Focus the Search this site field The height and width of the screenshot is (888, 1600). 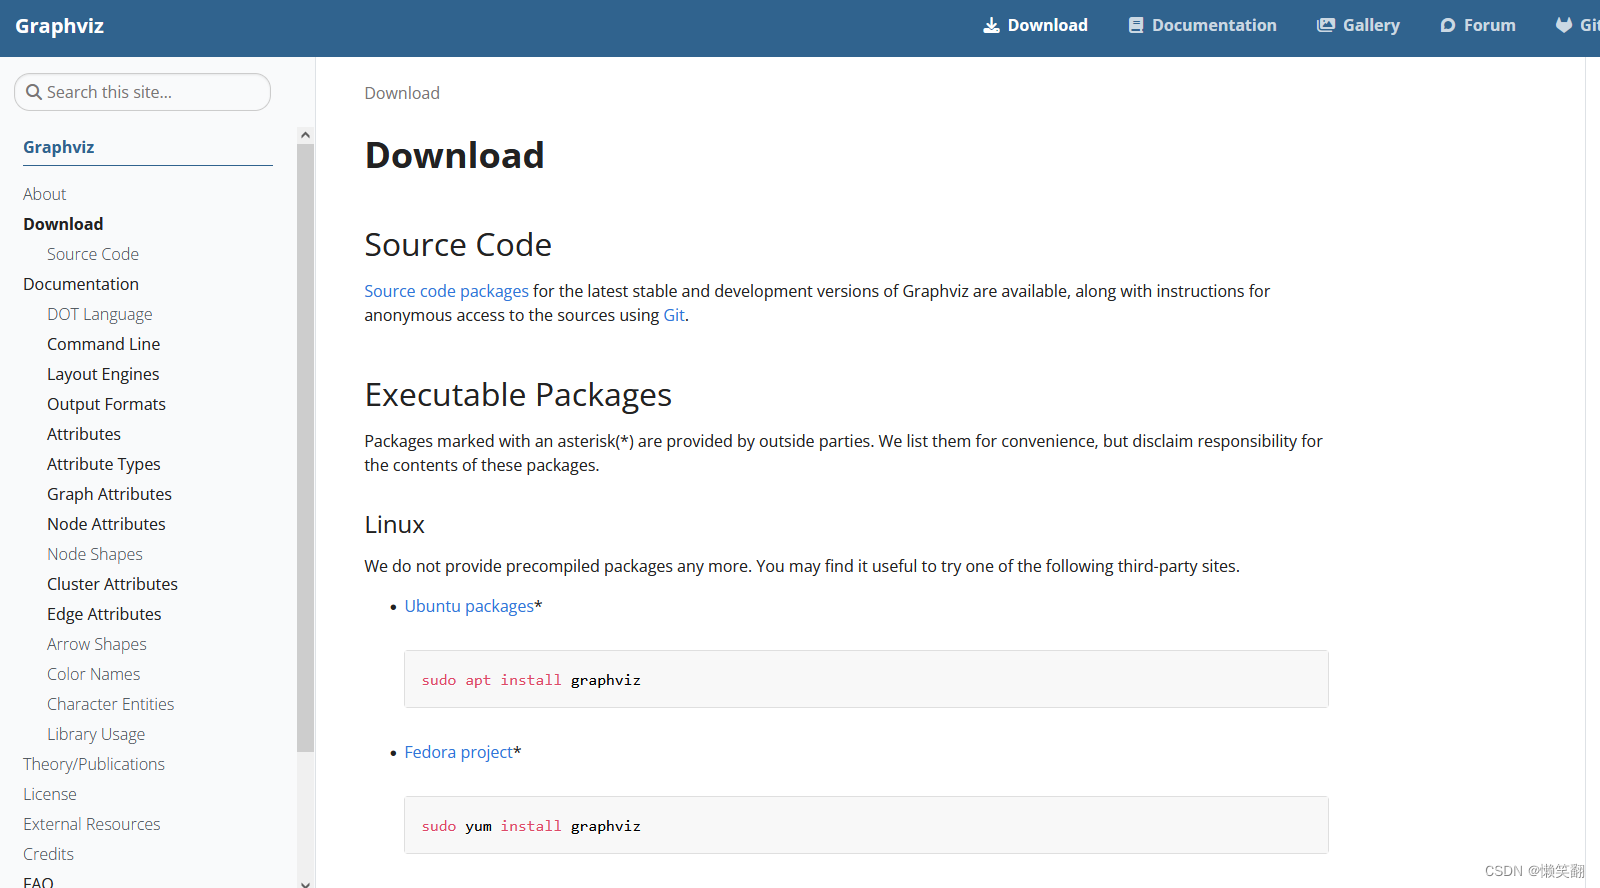[142, 92]
